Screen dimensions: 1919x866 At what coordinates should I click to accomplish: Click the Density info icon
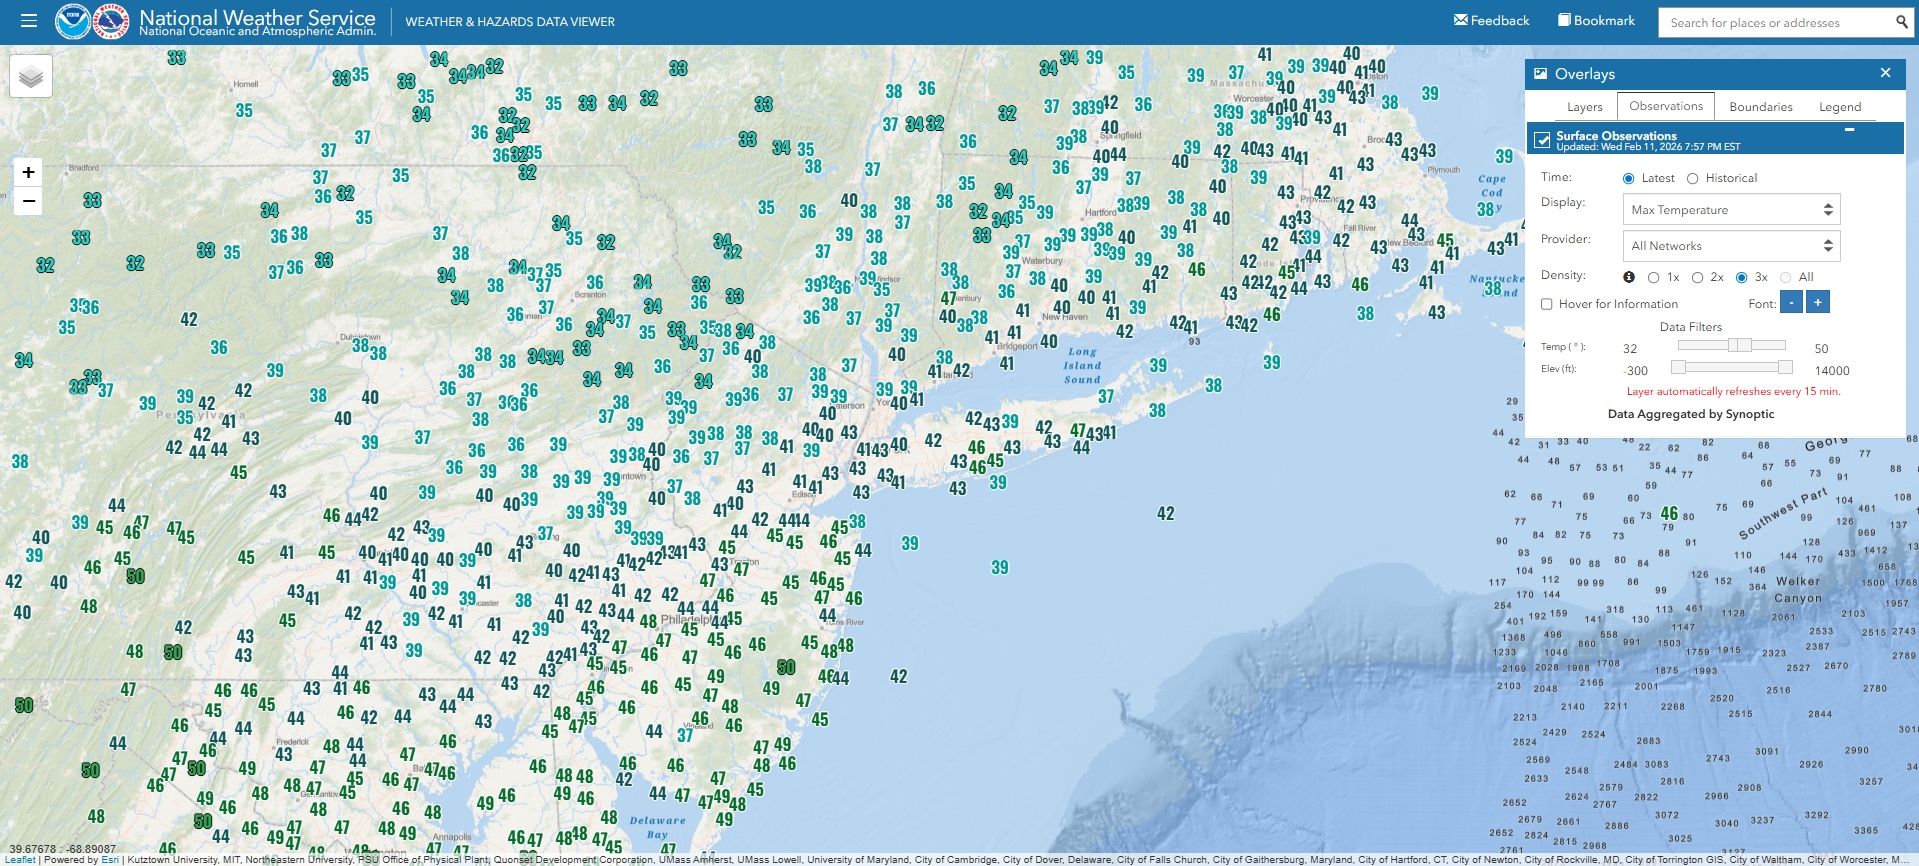coord(1629,277)
